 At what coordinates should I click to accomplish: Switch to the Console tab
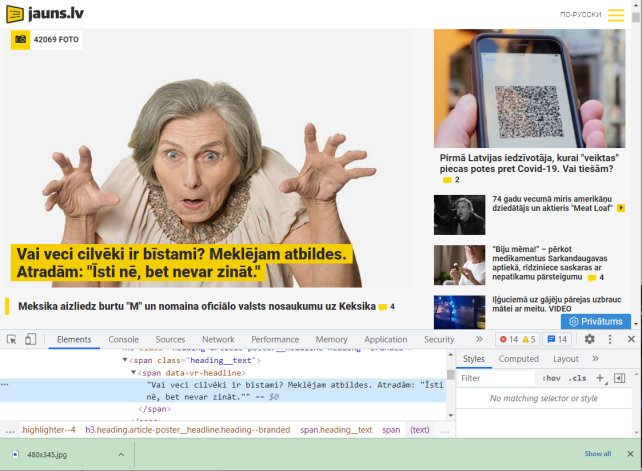click(x=123, y=339)
